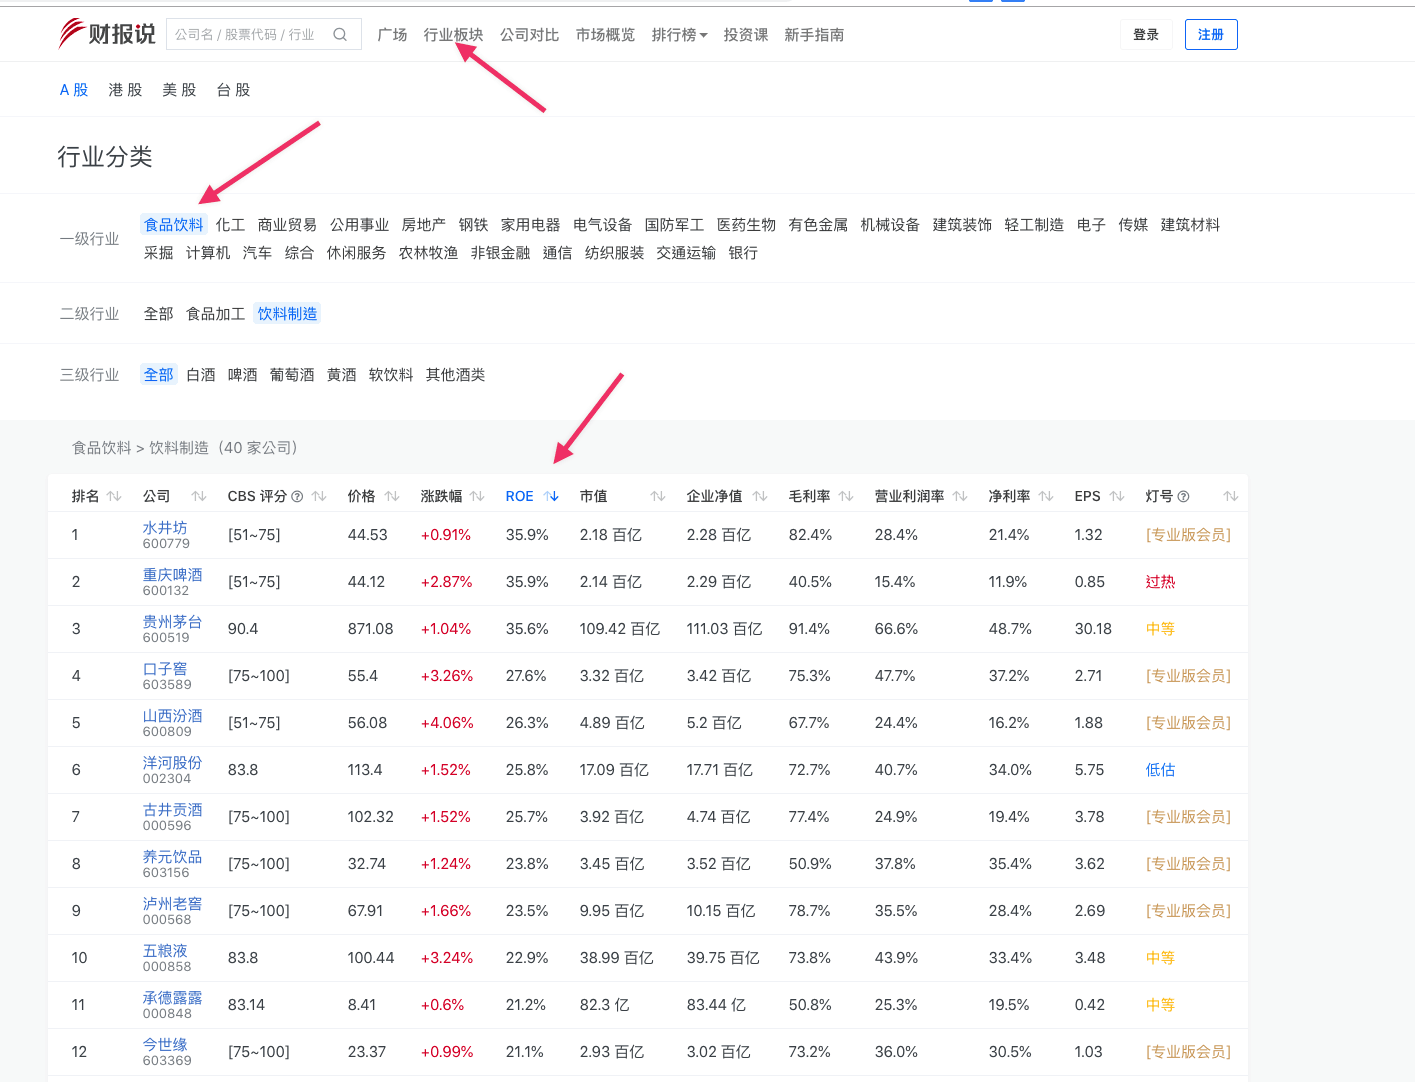Select 计算机 industry category
Image resolution: width=1415 pixels, height=1082 pixels.
point(208,253)
